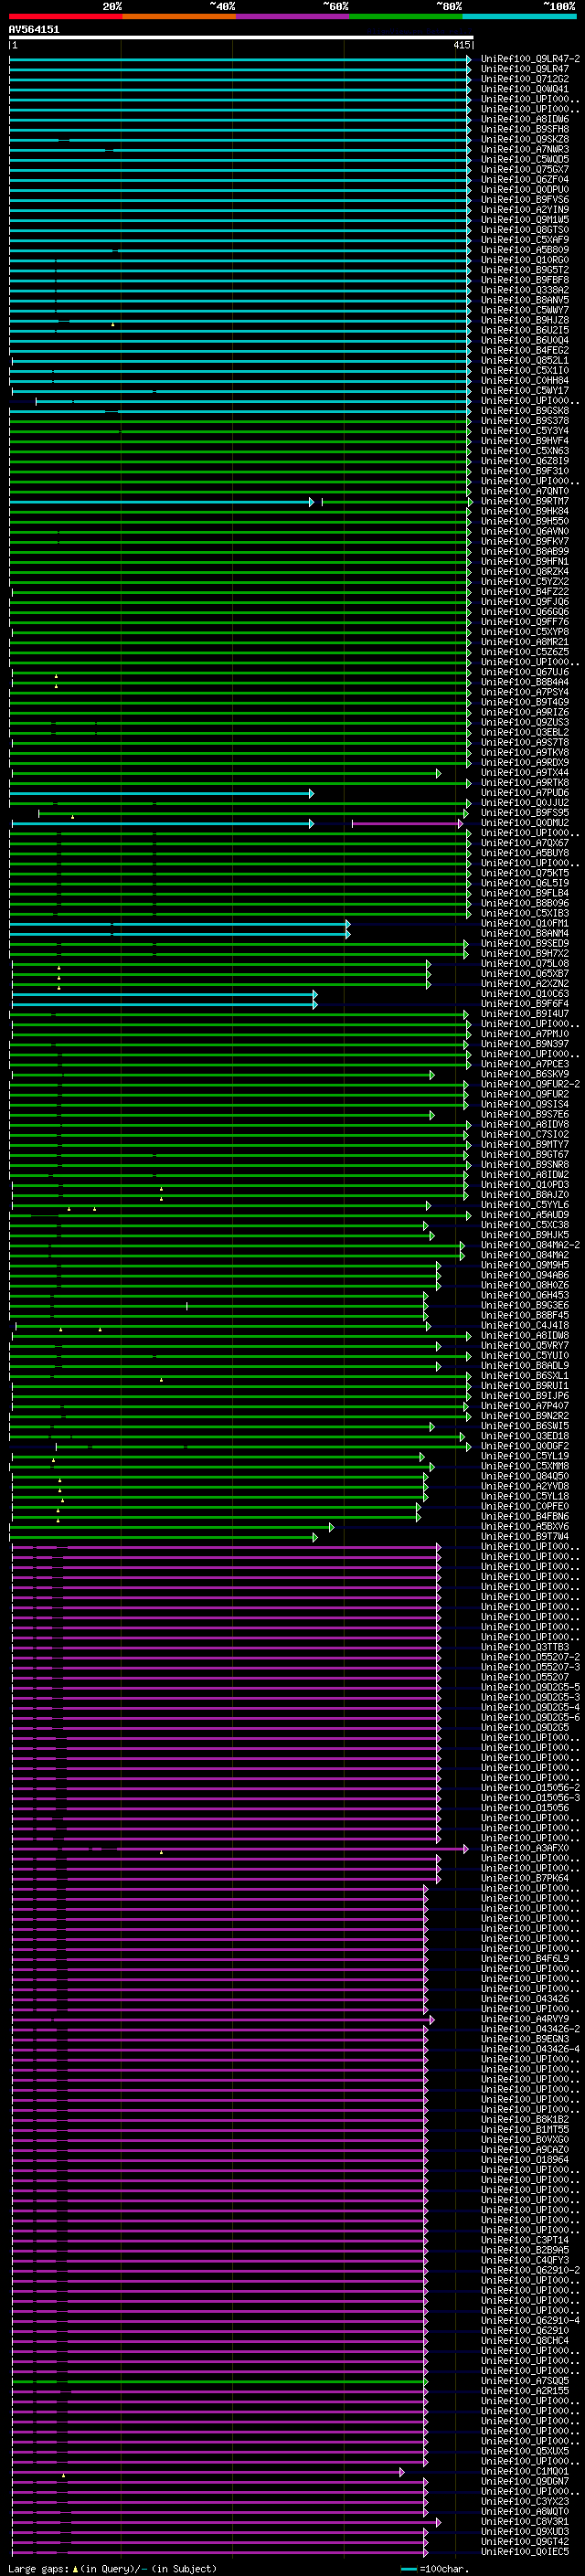Click the red 20% identity color bar
The height and width of the screenshot is (2576, 585).
tap(65, 16)
